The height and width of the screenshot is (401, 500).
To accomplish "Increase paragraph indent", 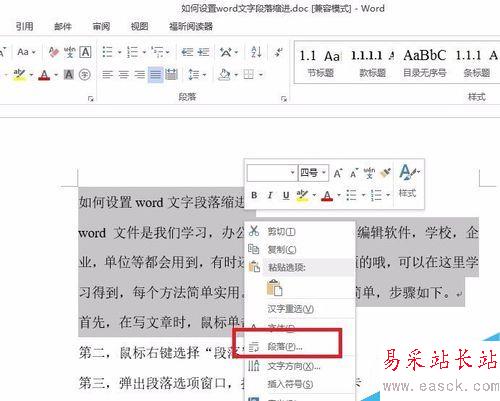I will [x=203, y=52].
